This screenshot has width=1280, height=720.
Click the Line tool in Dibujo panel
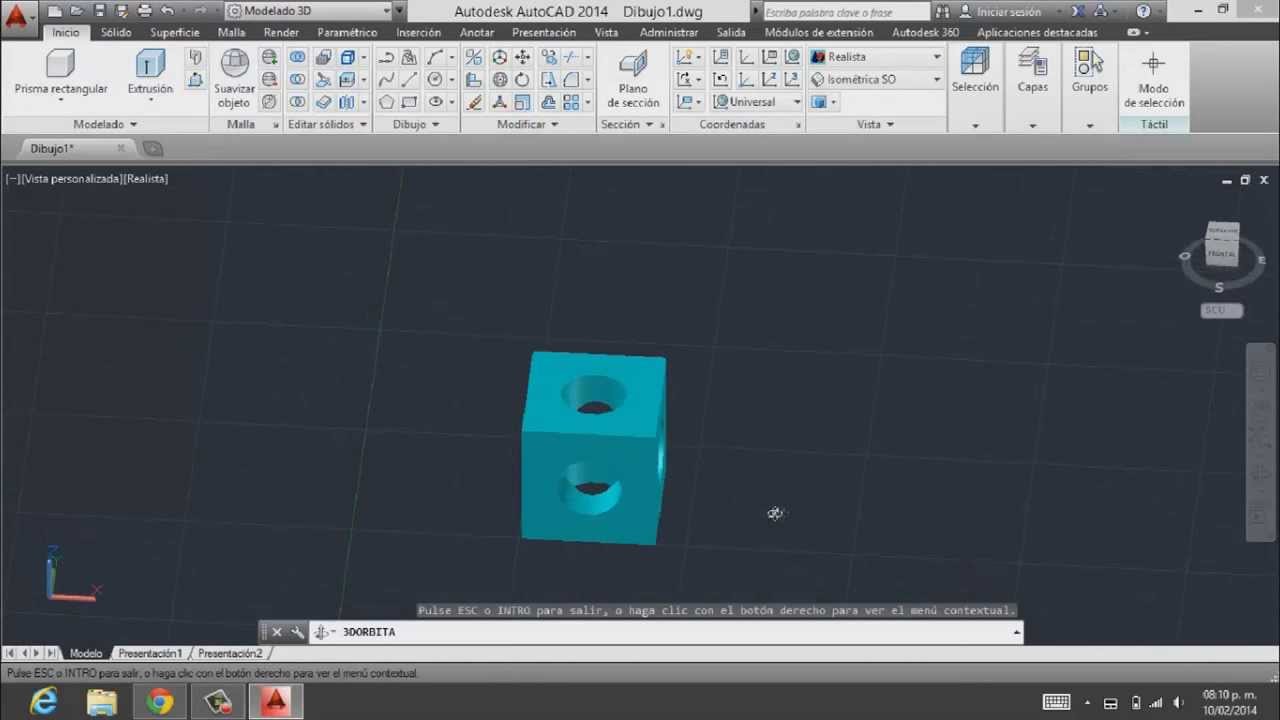click(410, 80)
